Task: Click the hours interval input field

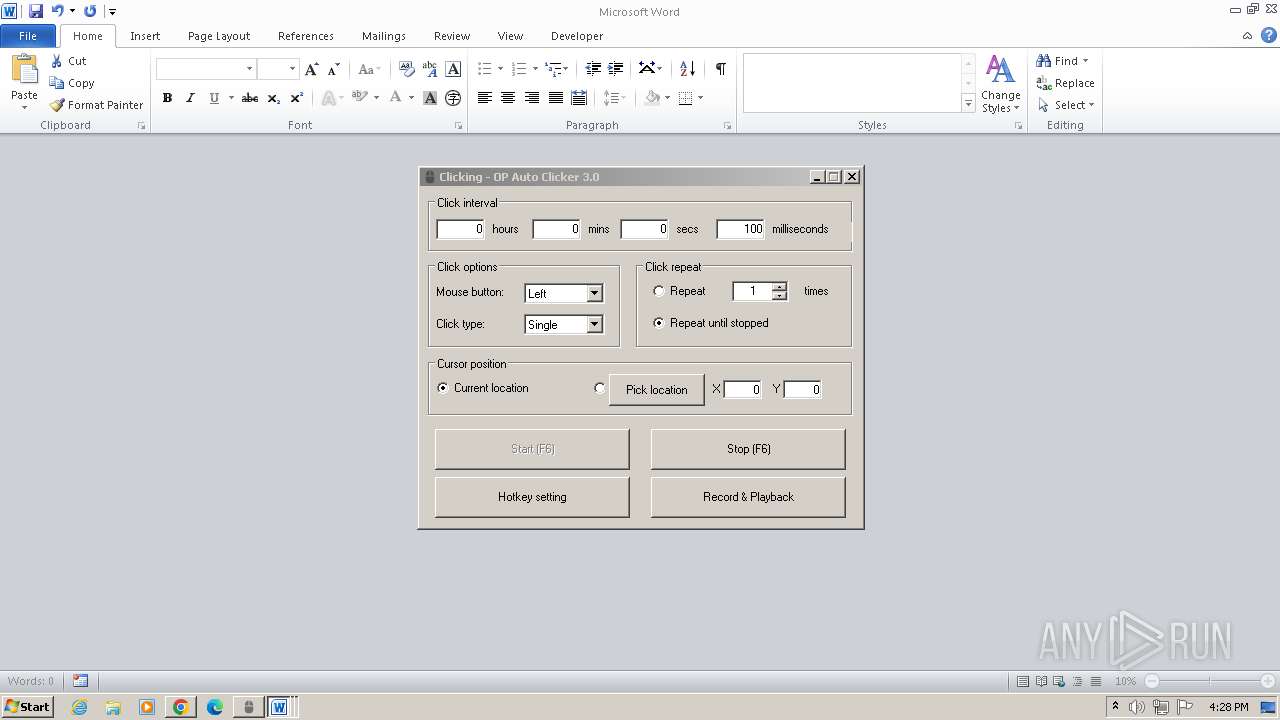Action: click(461, 229)
